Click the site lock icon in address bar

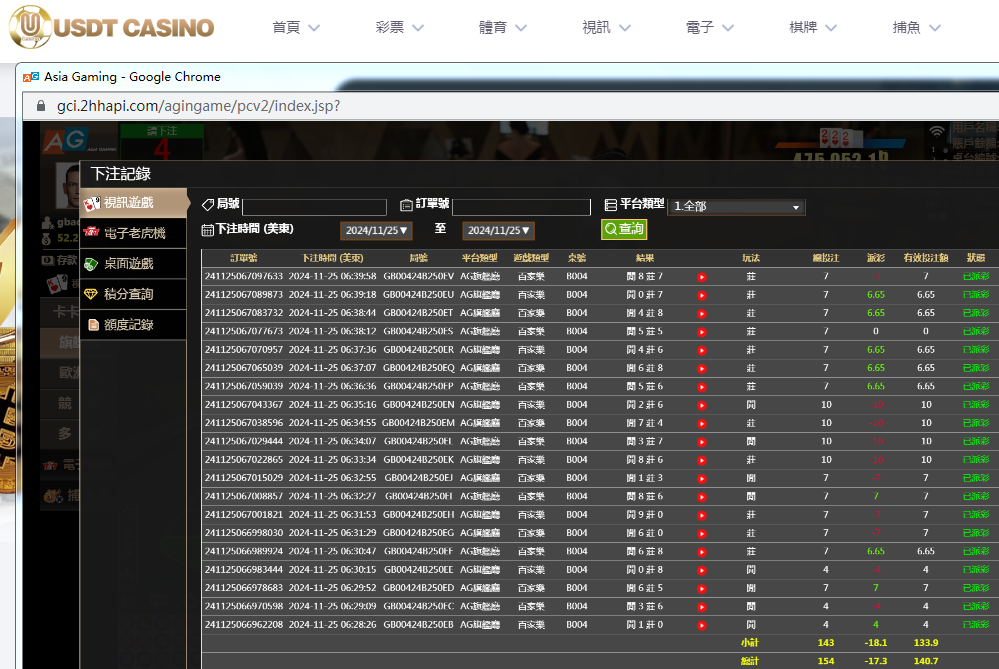pos(41,106)
